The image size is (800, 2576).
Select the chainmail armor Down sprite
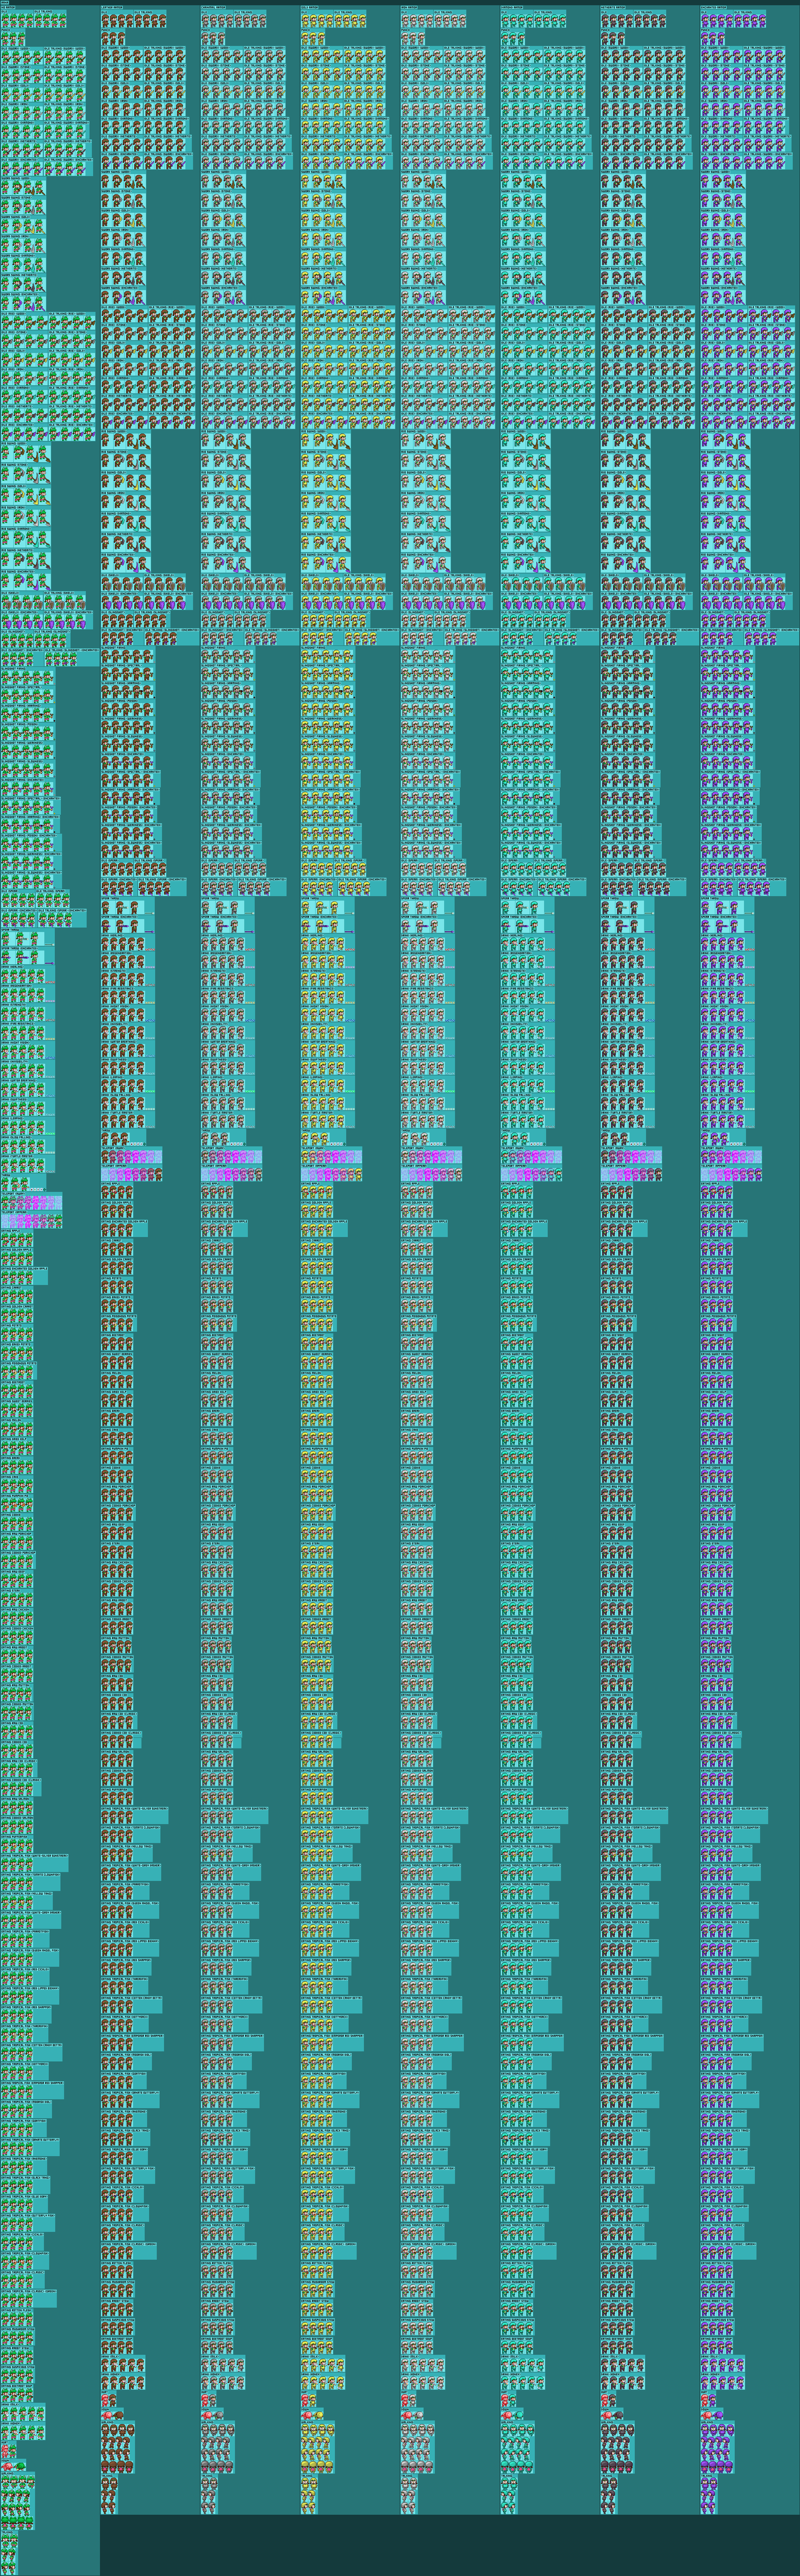[212, 2415]
